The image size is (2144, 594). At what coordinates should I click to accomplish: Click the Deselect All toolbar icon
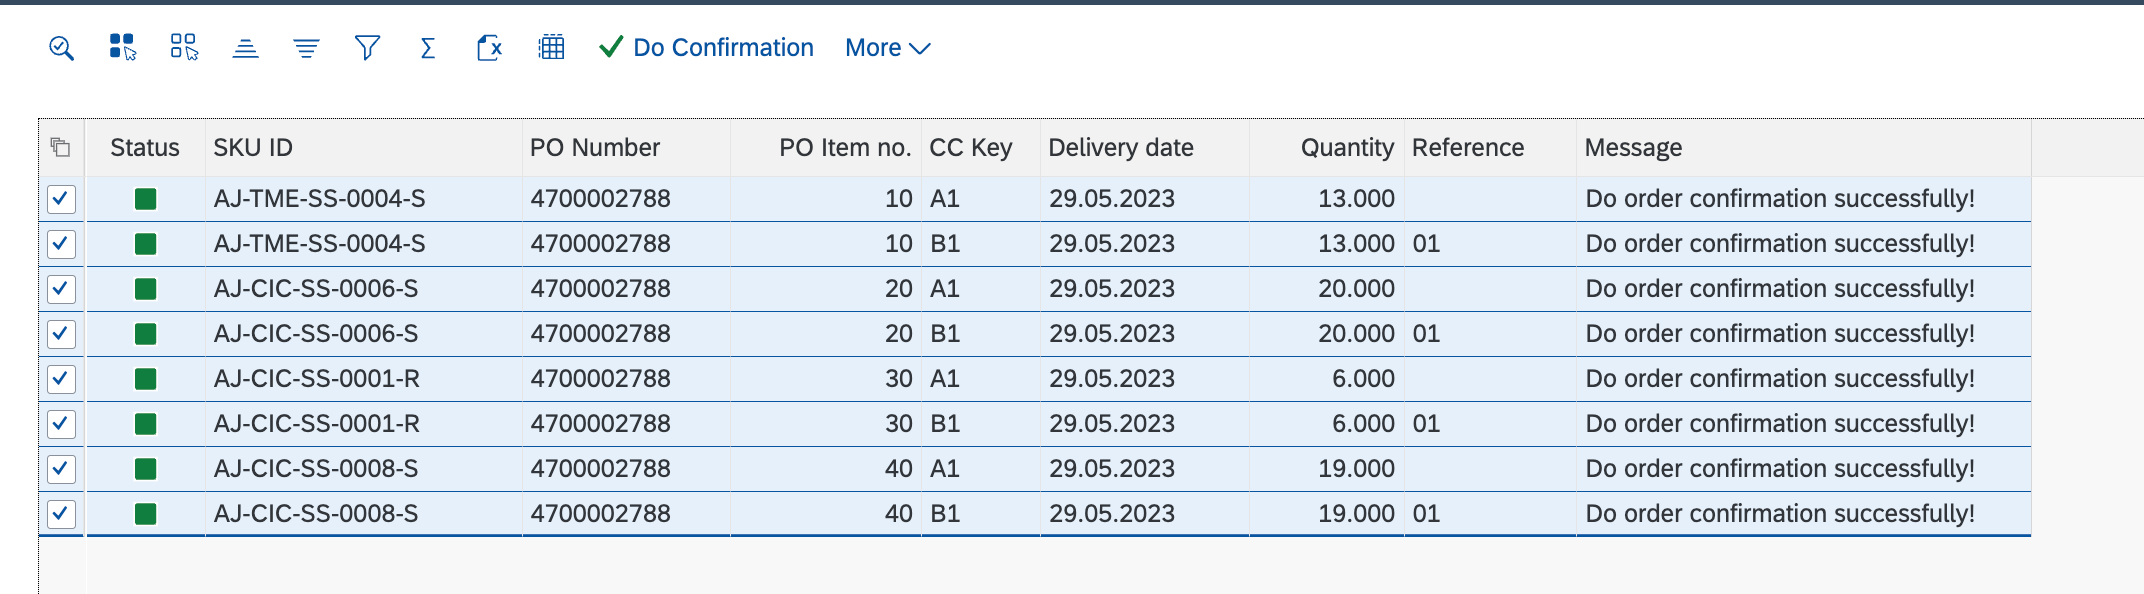184,47
